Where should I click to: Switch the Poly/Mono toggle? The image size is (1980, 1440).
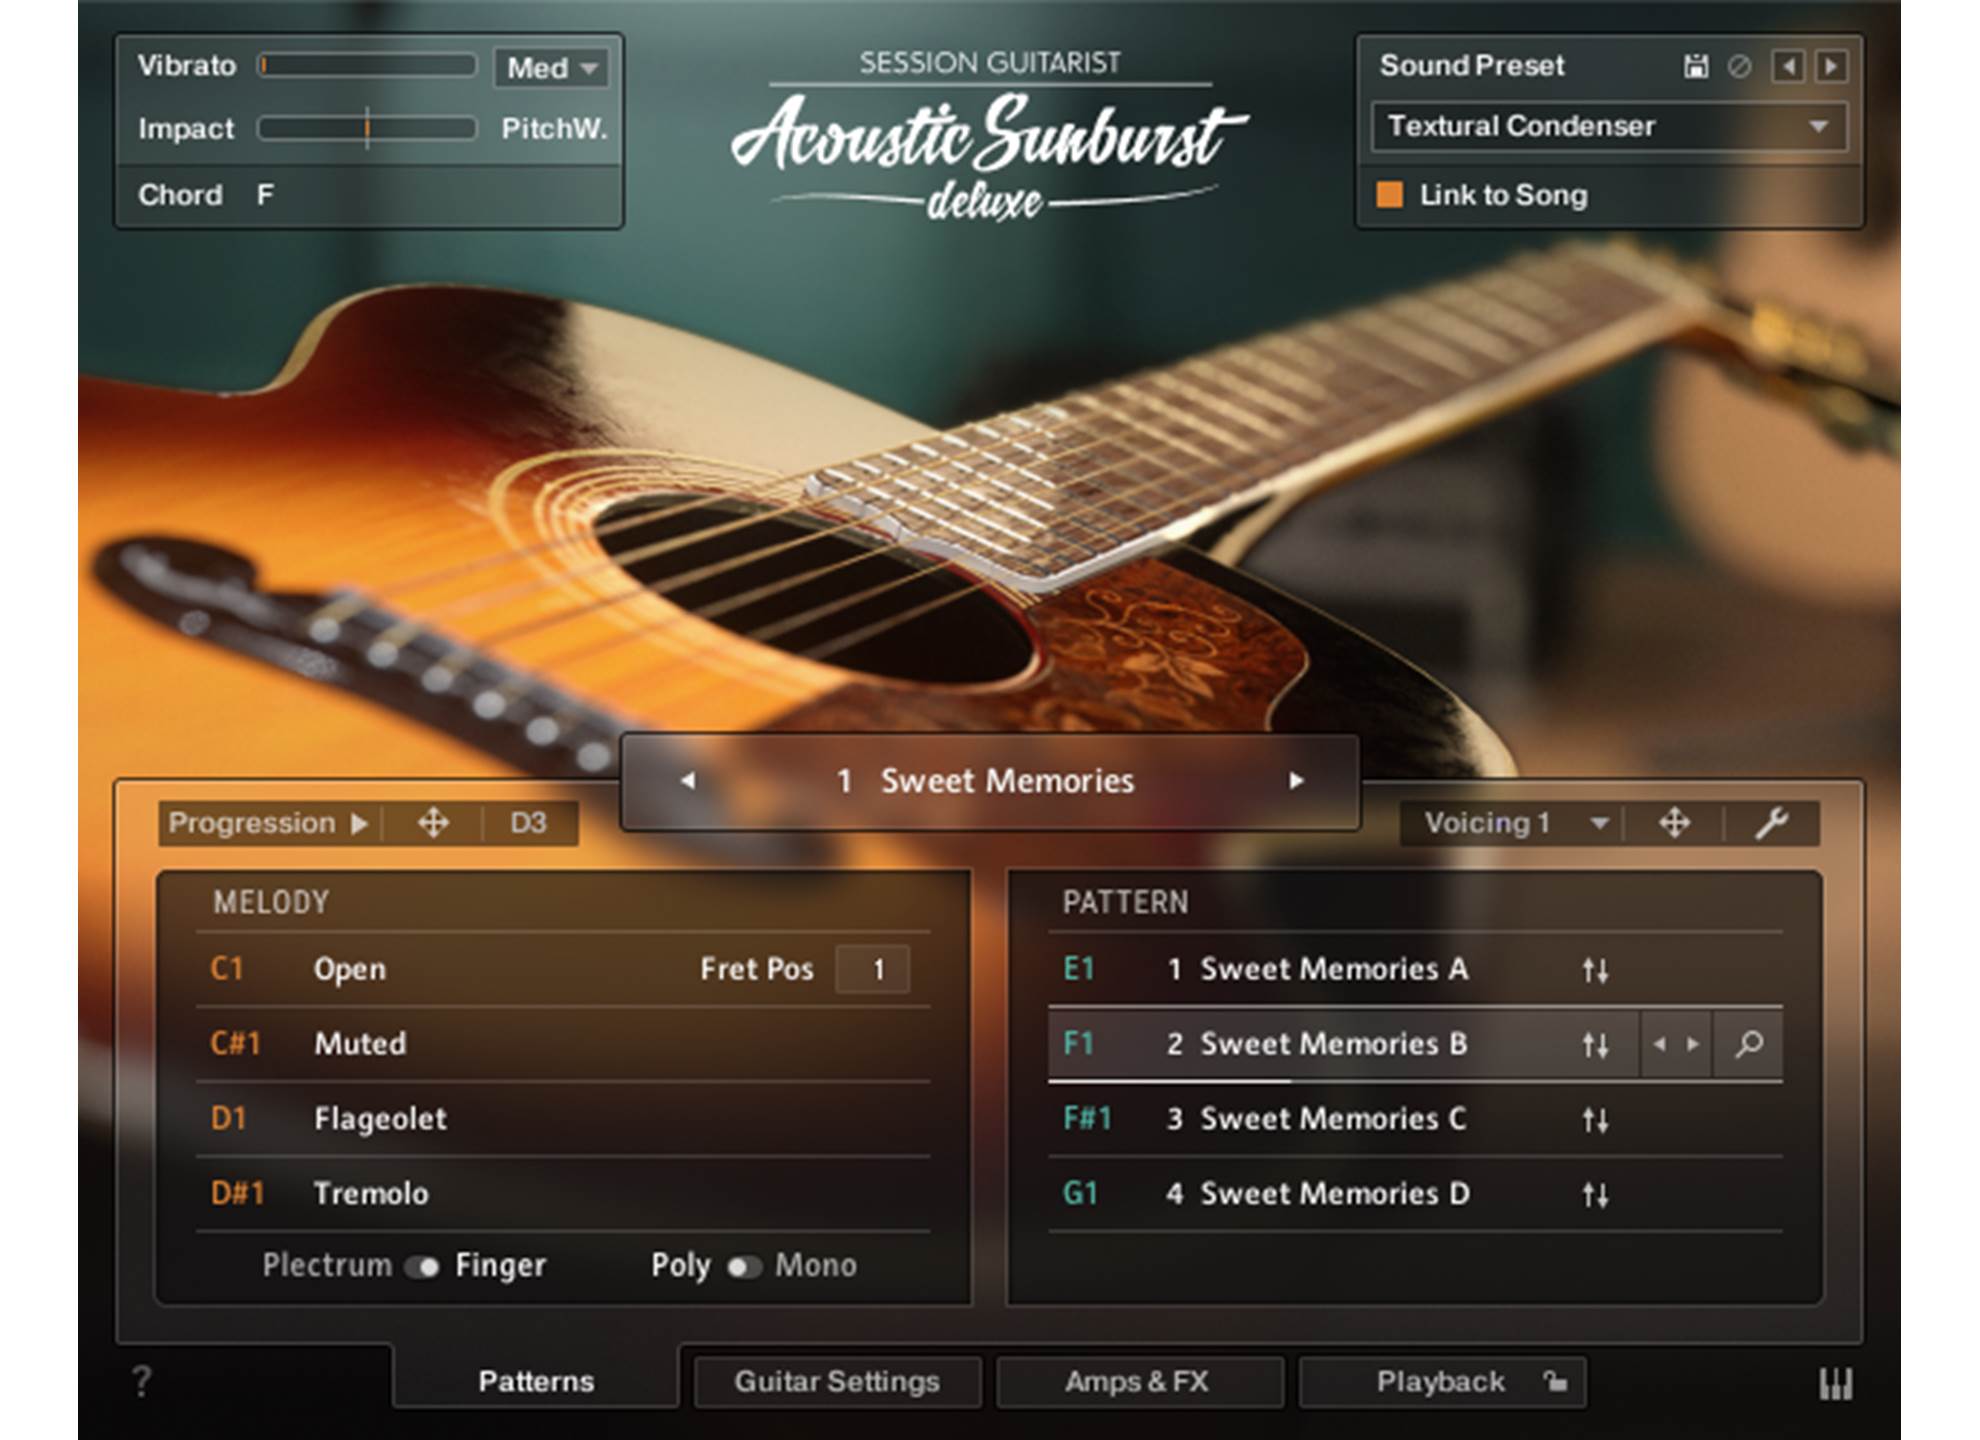pos(743,1267)
